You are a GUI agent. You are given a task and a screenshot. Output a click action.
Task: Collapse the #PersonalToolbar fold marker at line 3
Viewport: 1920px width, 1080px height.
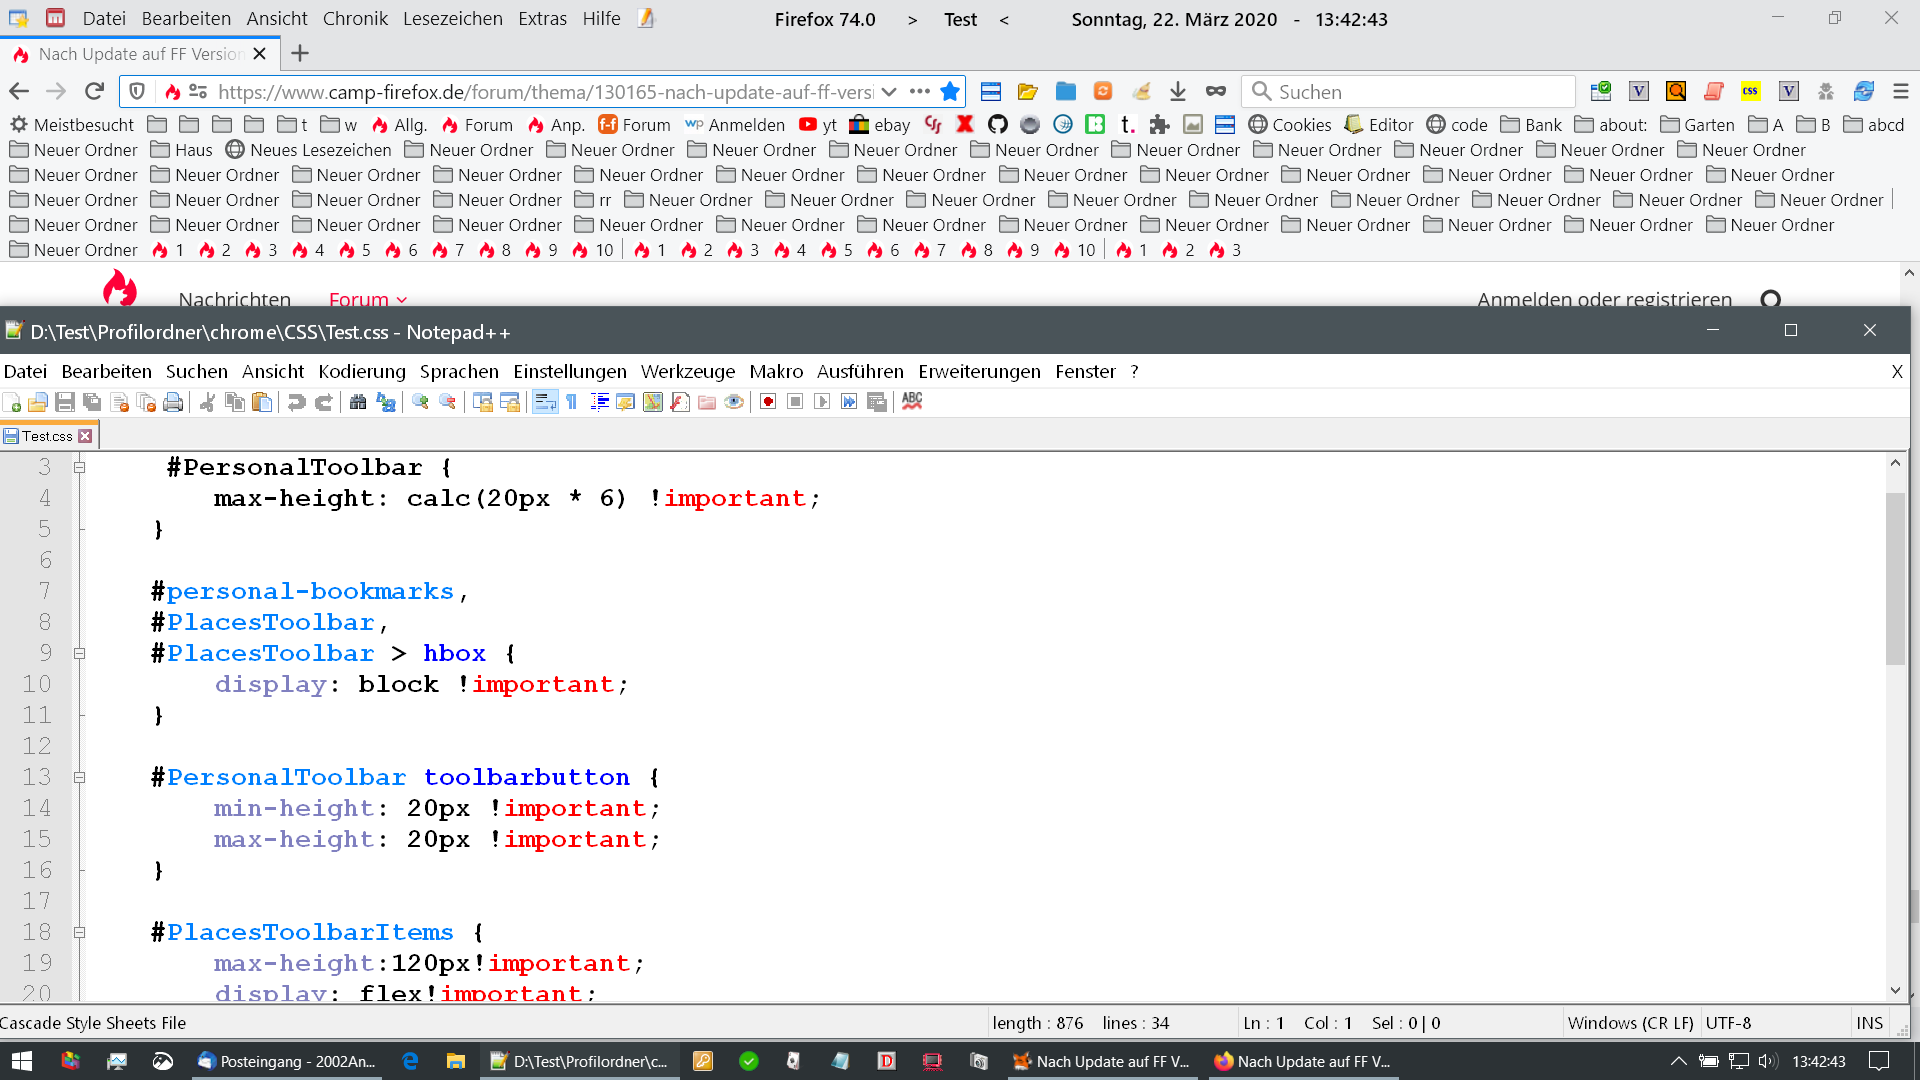click(x=80, y=467)
